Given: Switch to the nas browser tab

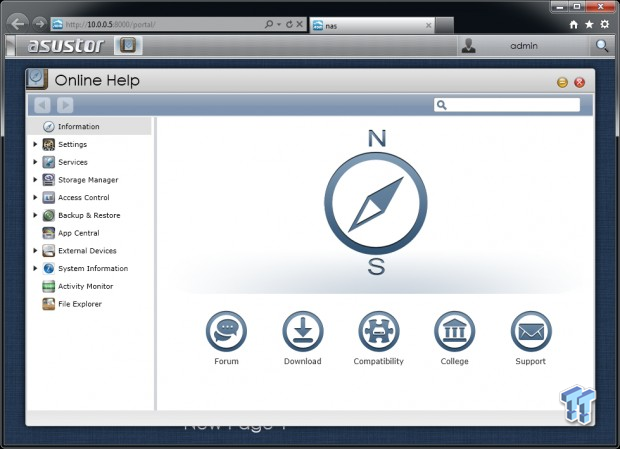Looking at the screenshot, I should (x=372, y=26).
